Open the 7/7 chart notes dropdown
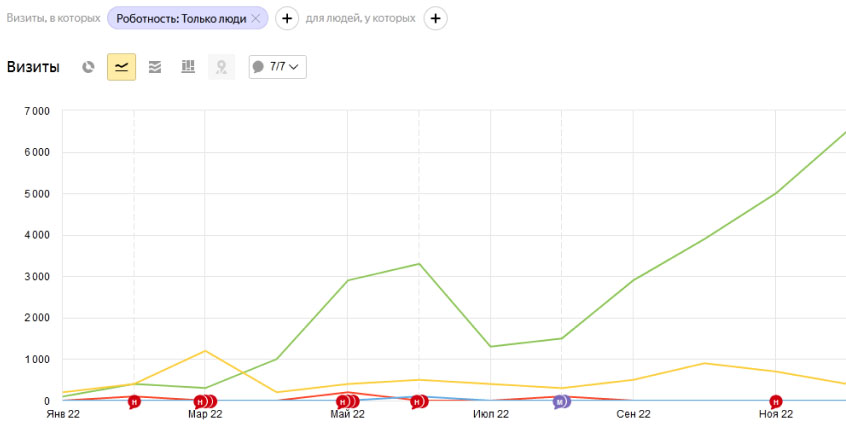Image resolution: width=846 pixels, height=447 pixels. click(x=277, y=67)
